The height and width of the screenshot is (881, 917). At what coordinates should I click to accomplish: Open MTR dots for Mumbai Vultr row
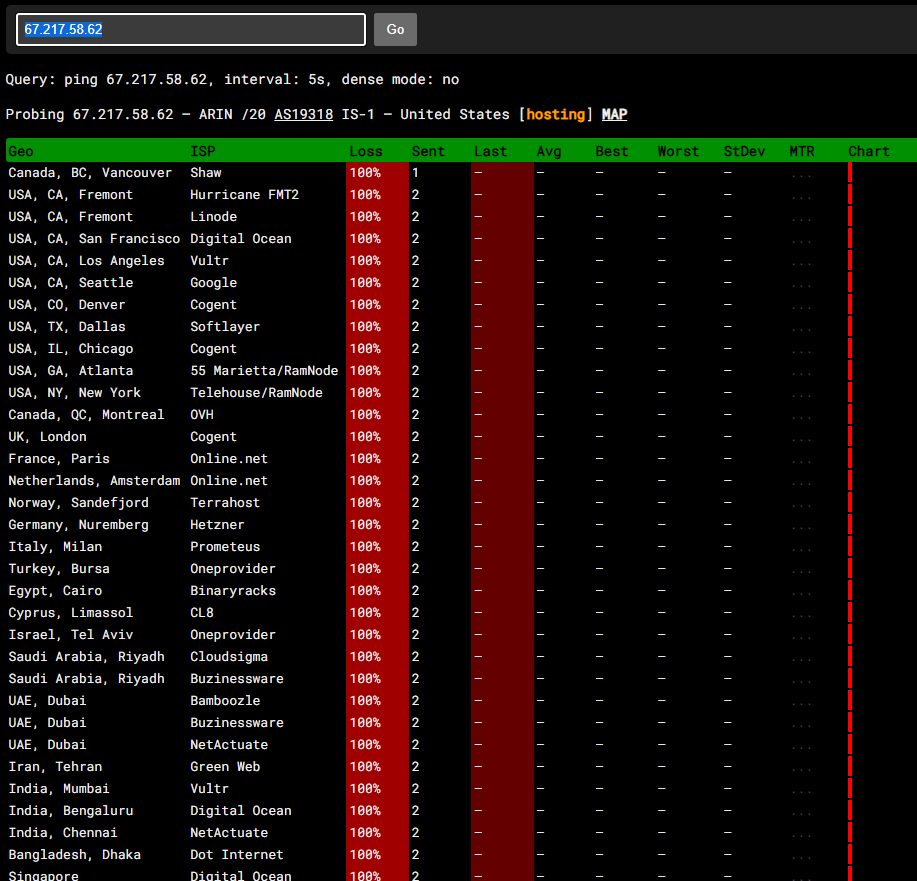tap(801, 790)
